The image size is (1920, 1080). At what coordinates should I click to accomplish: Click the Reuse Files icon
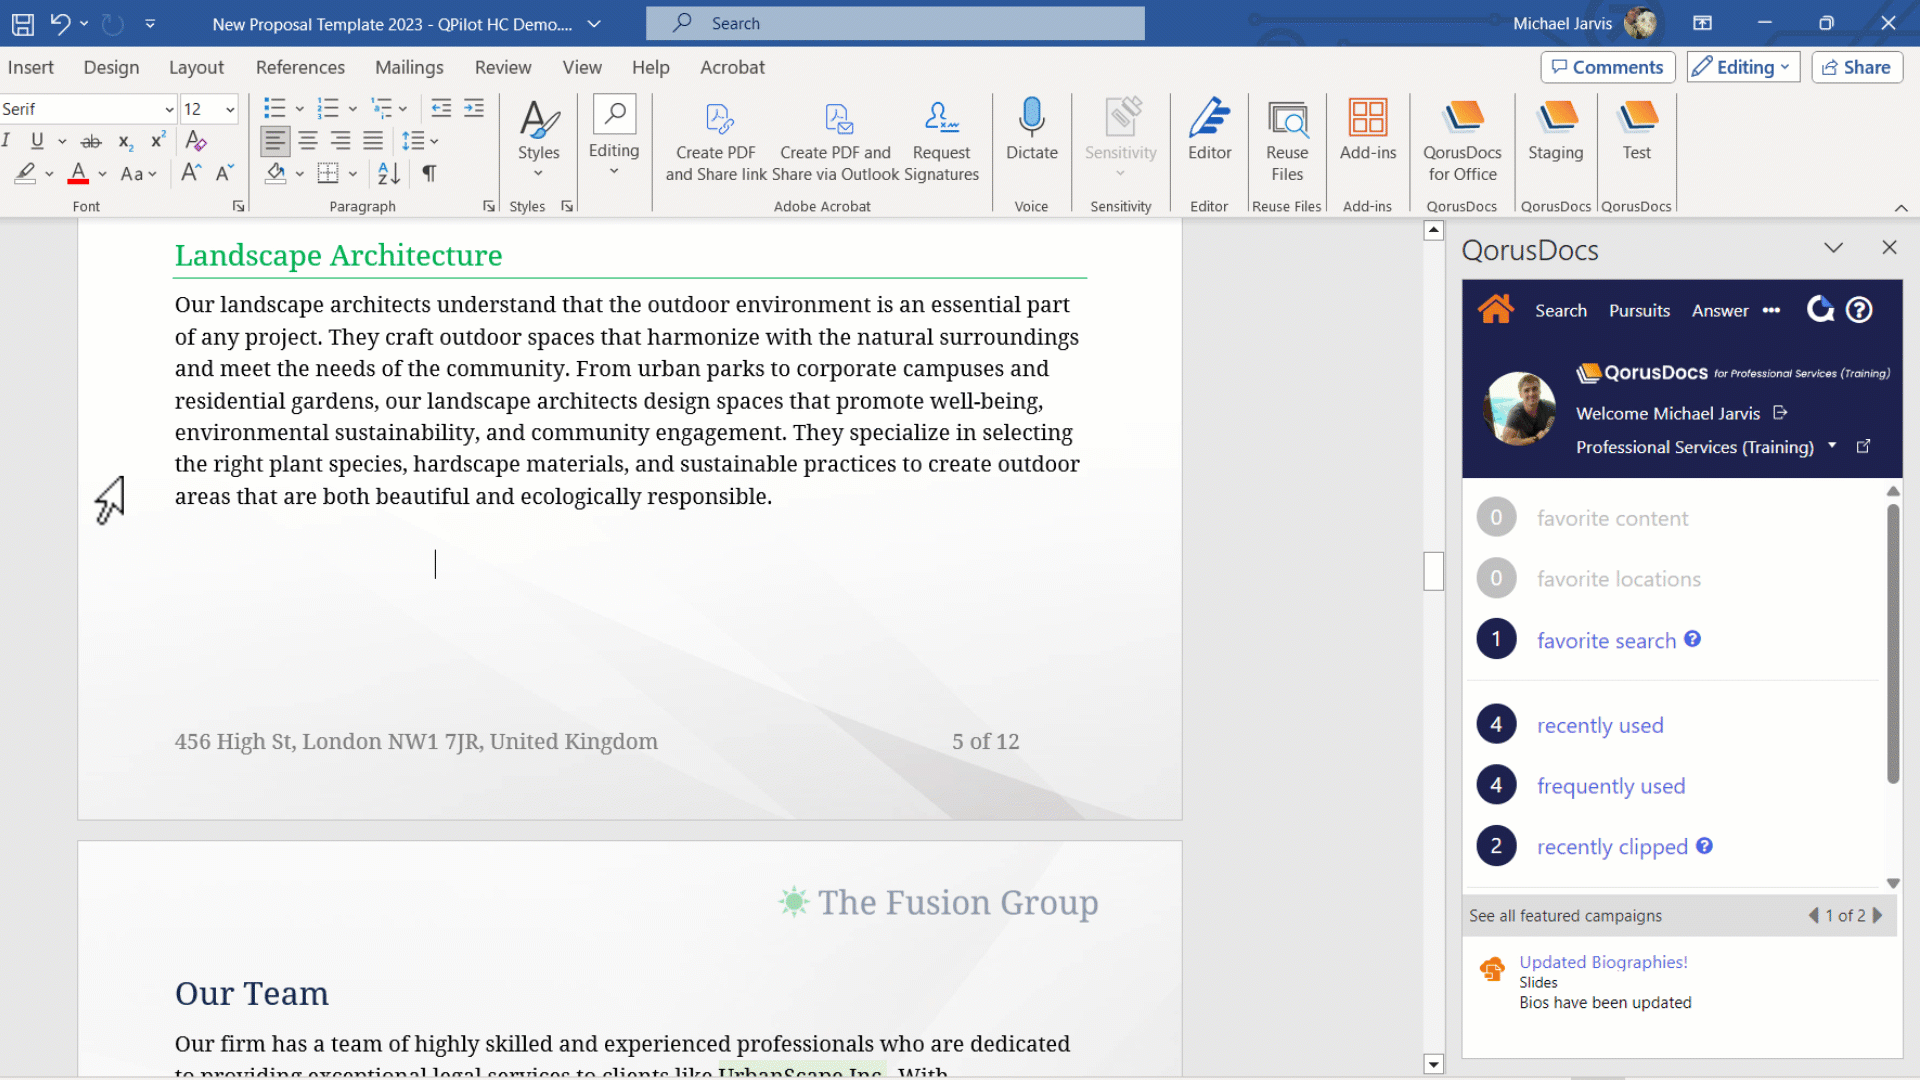pyautogui.click(x=1287, y=120)
